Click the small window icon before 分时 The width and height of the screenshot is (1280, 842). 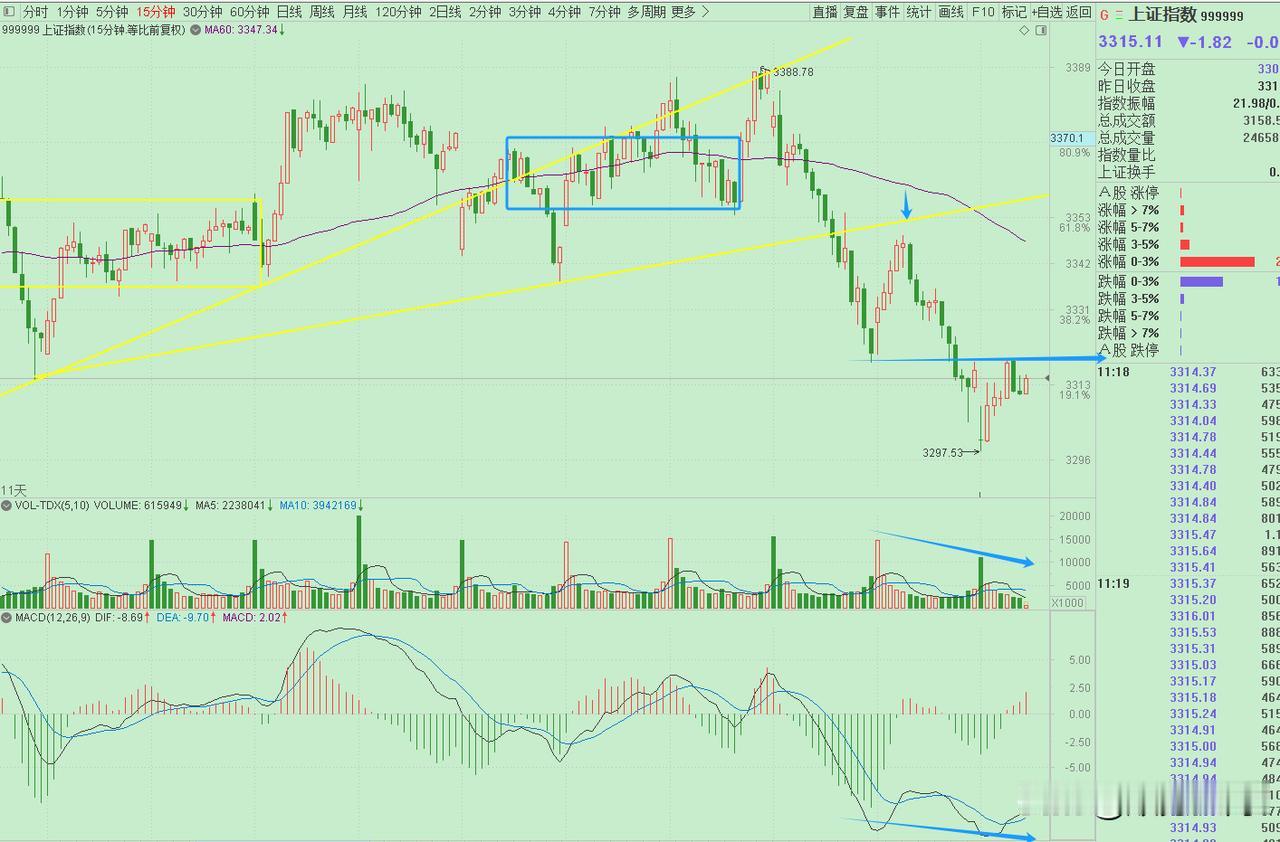point(10,12)
